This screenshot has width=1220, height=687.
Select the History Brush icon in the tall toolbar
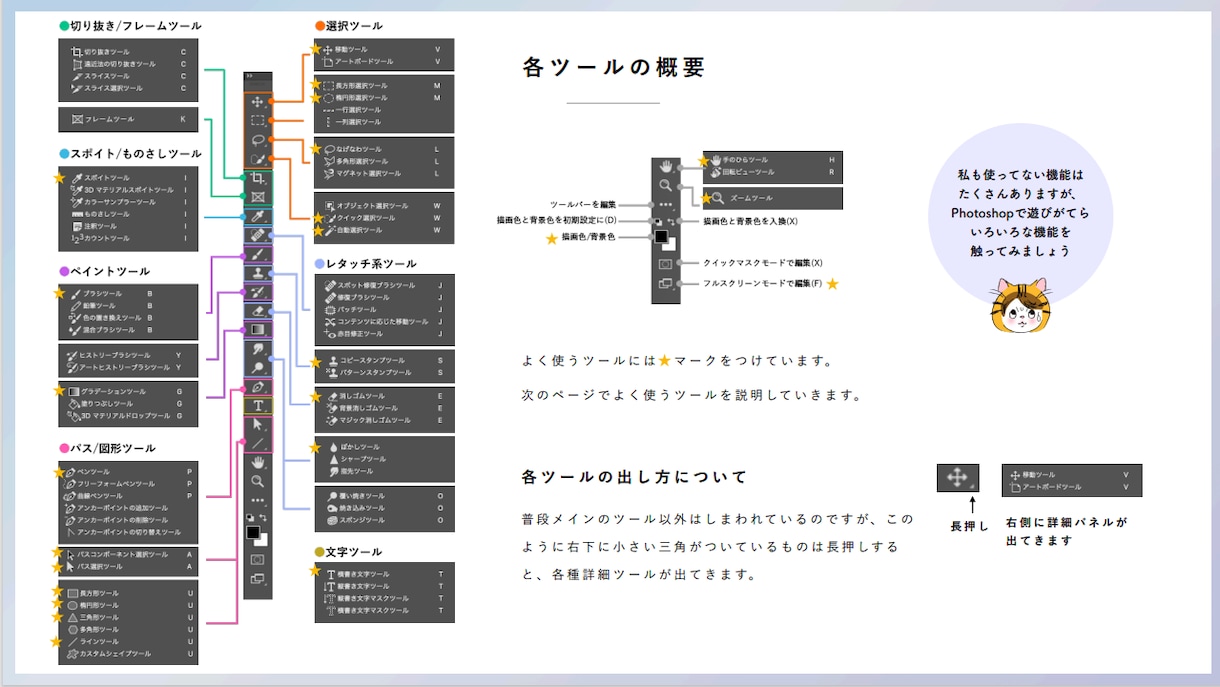(x=257, y=292)
